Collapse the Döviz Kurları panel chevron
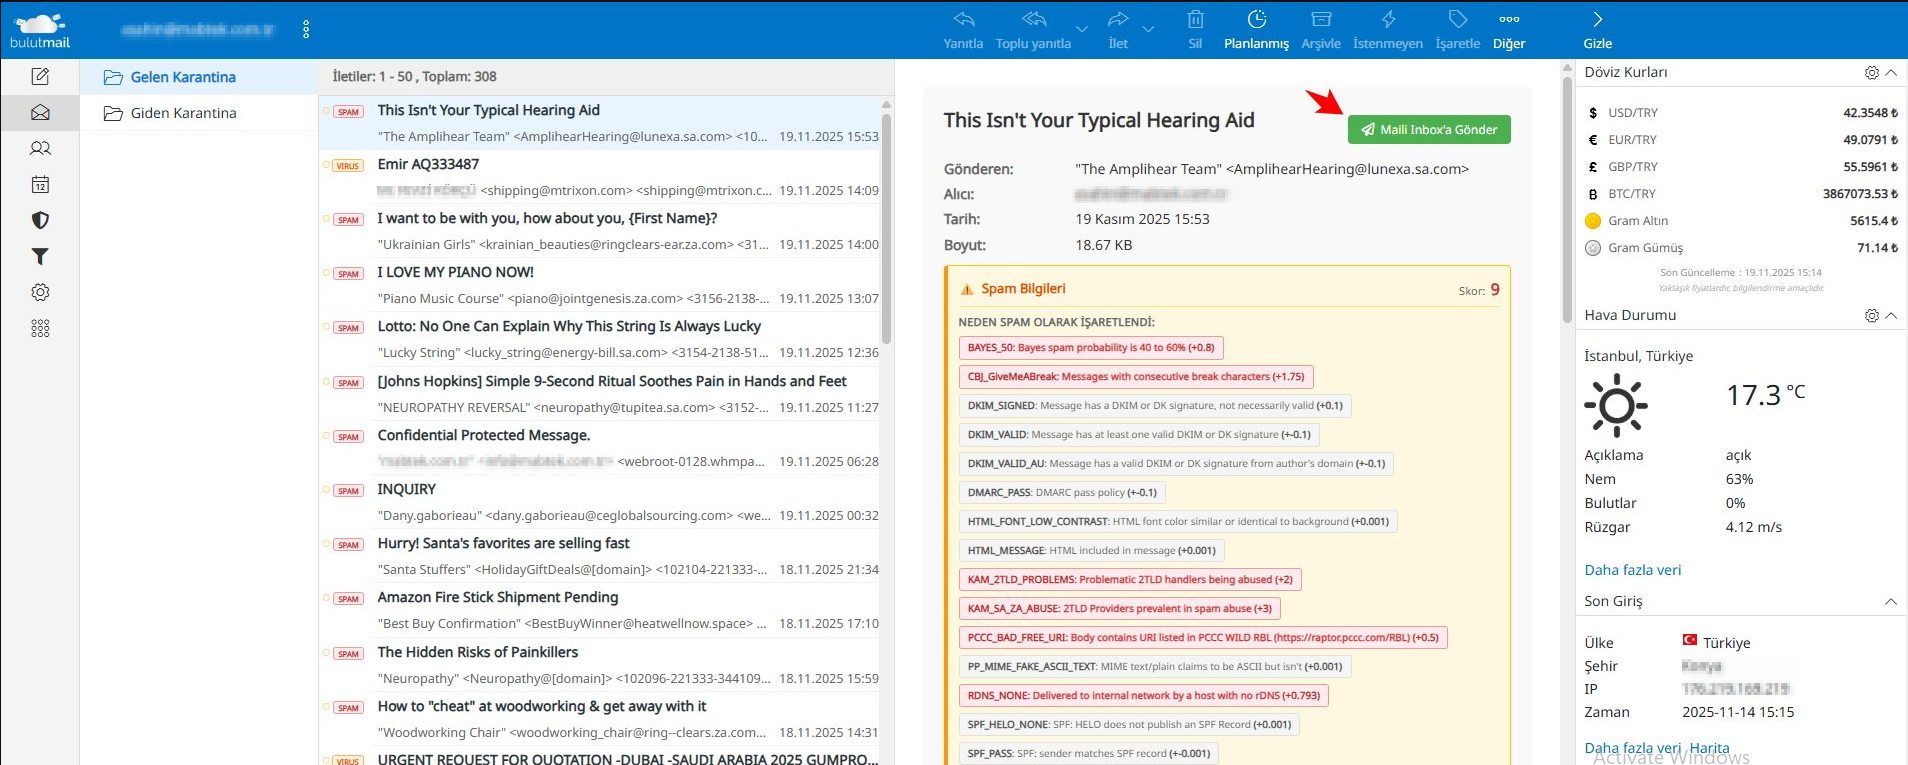This screenshot has height=765, width=1908. (x=1891, y=73)
